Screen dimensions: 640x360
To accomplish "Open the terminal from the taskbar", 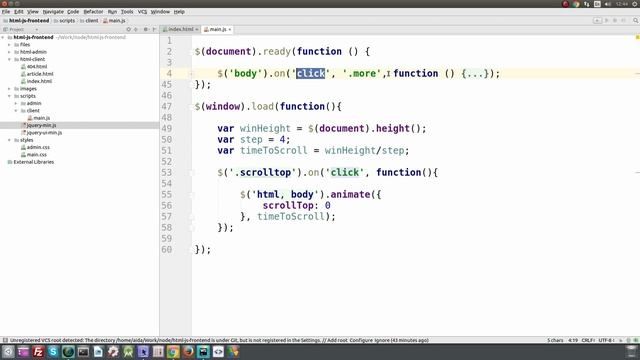I will (x=83, y=351).
